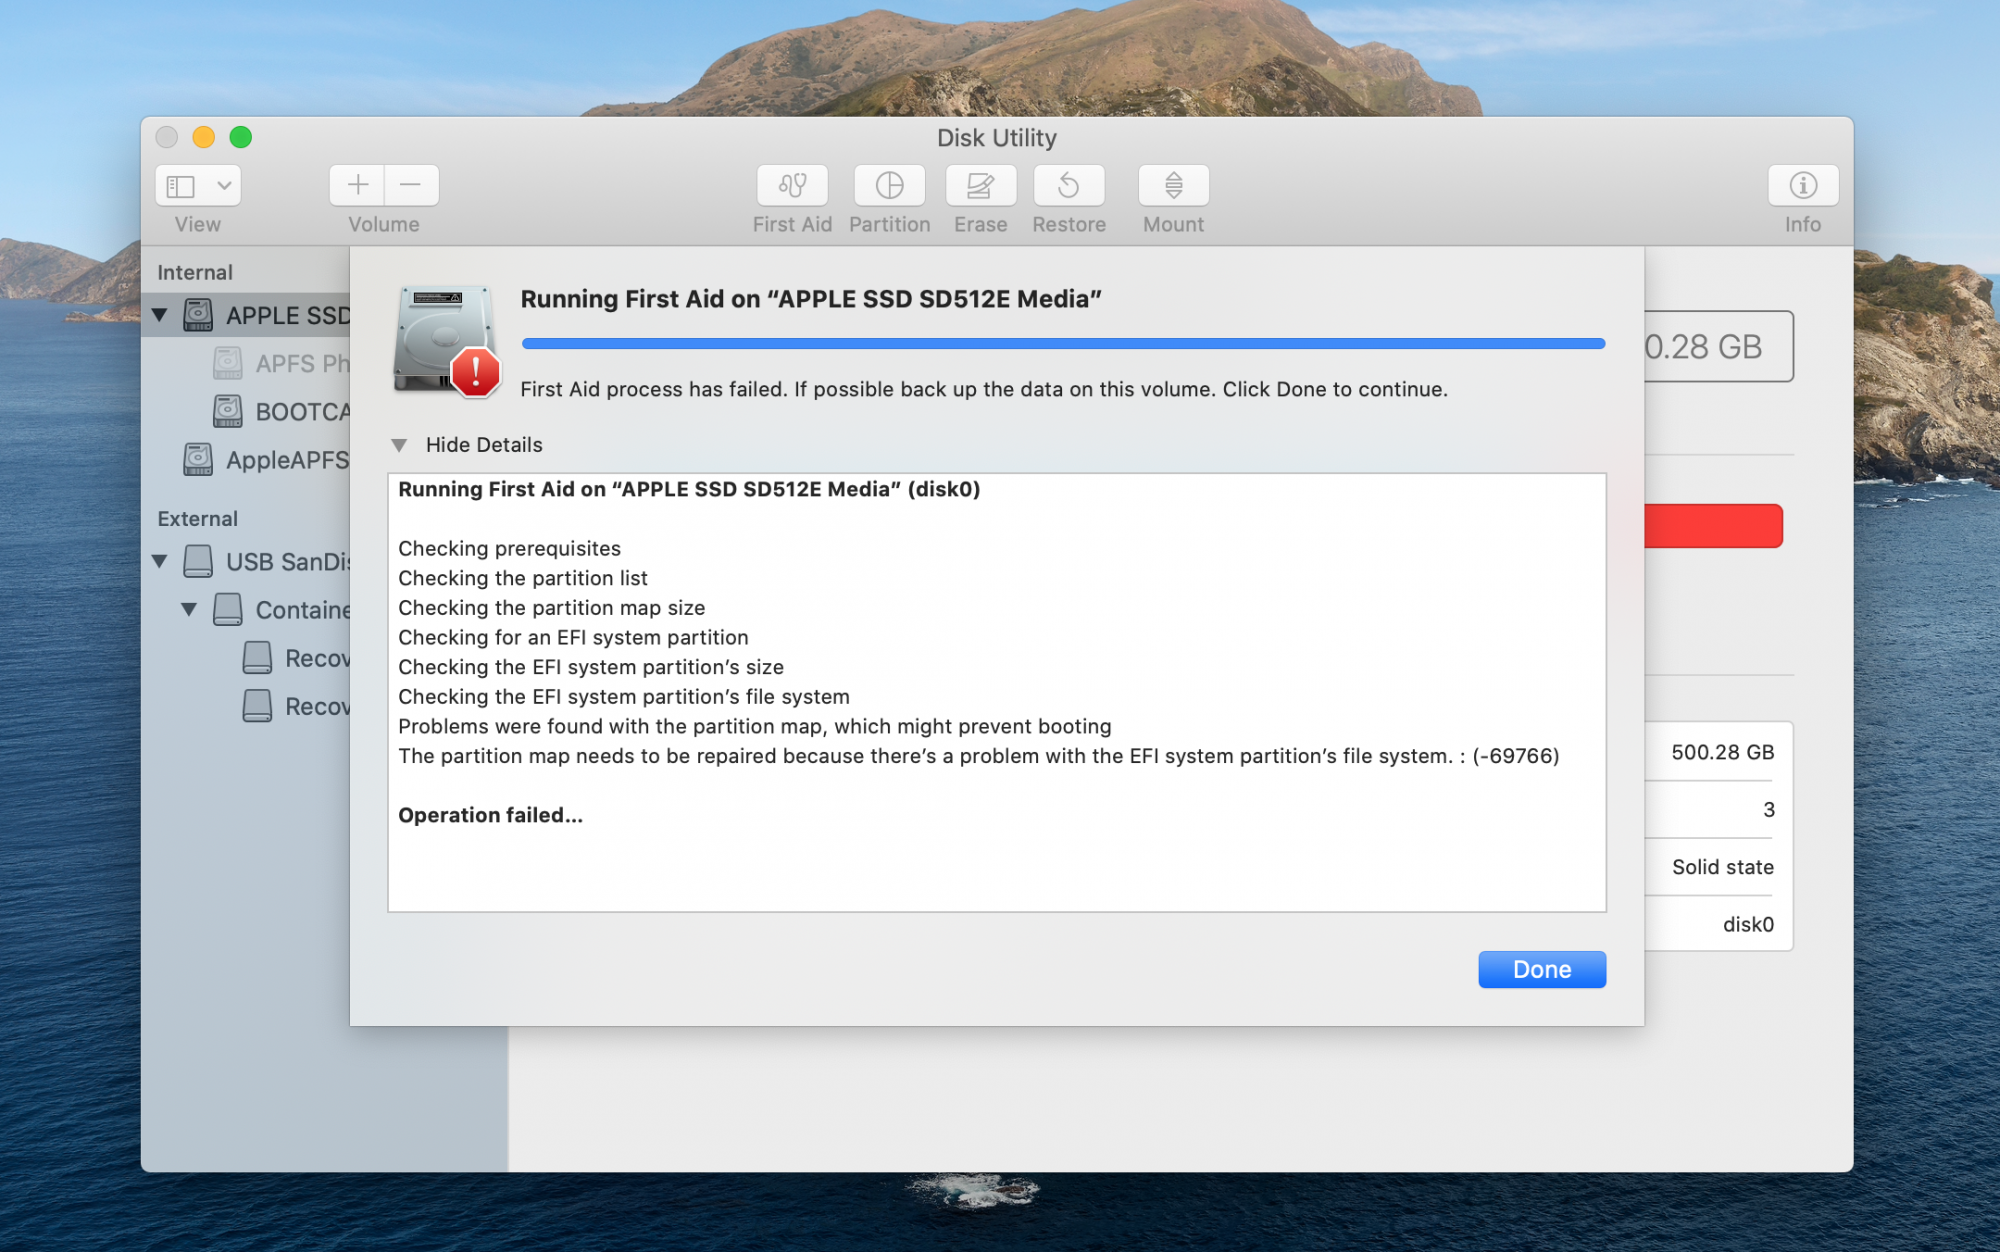
Task: Select the Restore arrow icon
Action: (1068, 185)
